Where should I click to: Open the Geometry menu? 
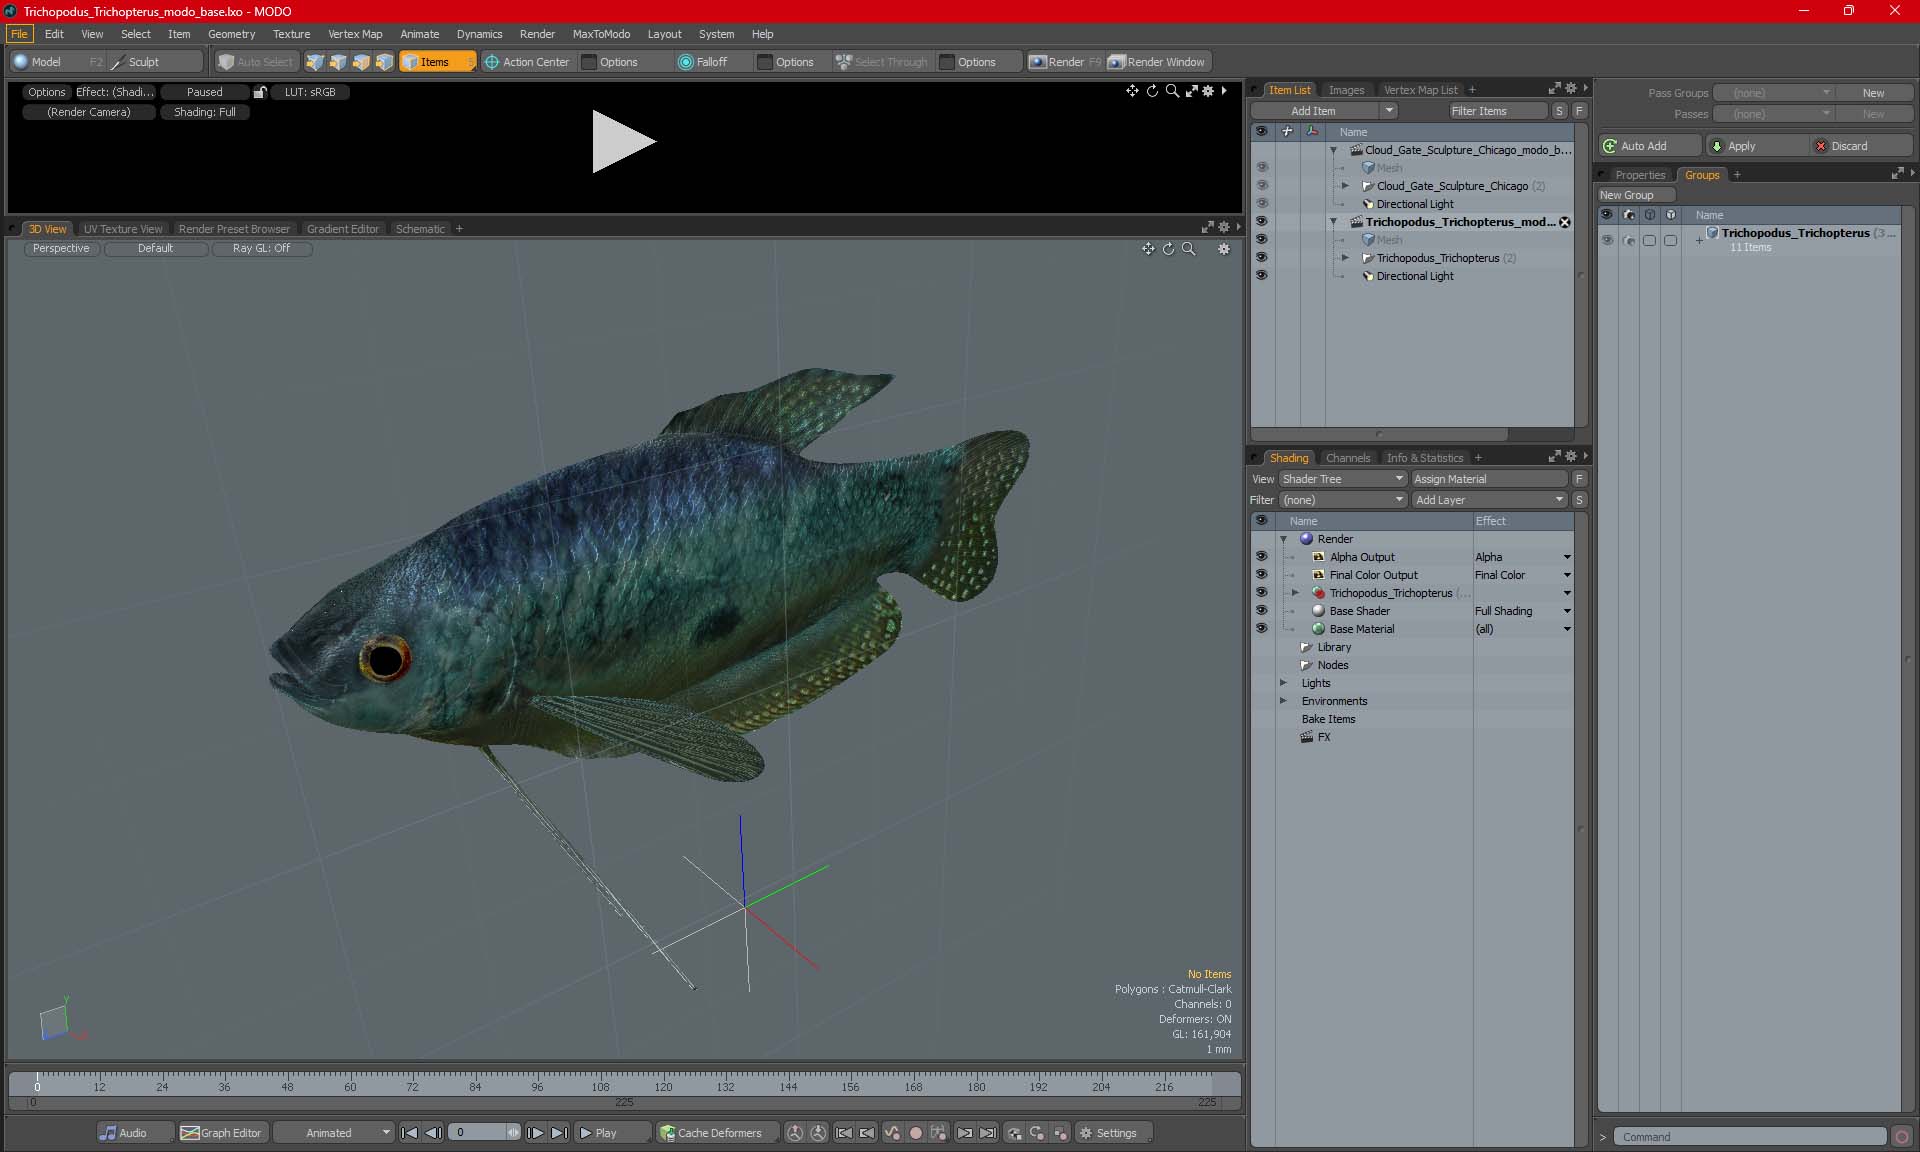coord(231,34)
